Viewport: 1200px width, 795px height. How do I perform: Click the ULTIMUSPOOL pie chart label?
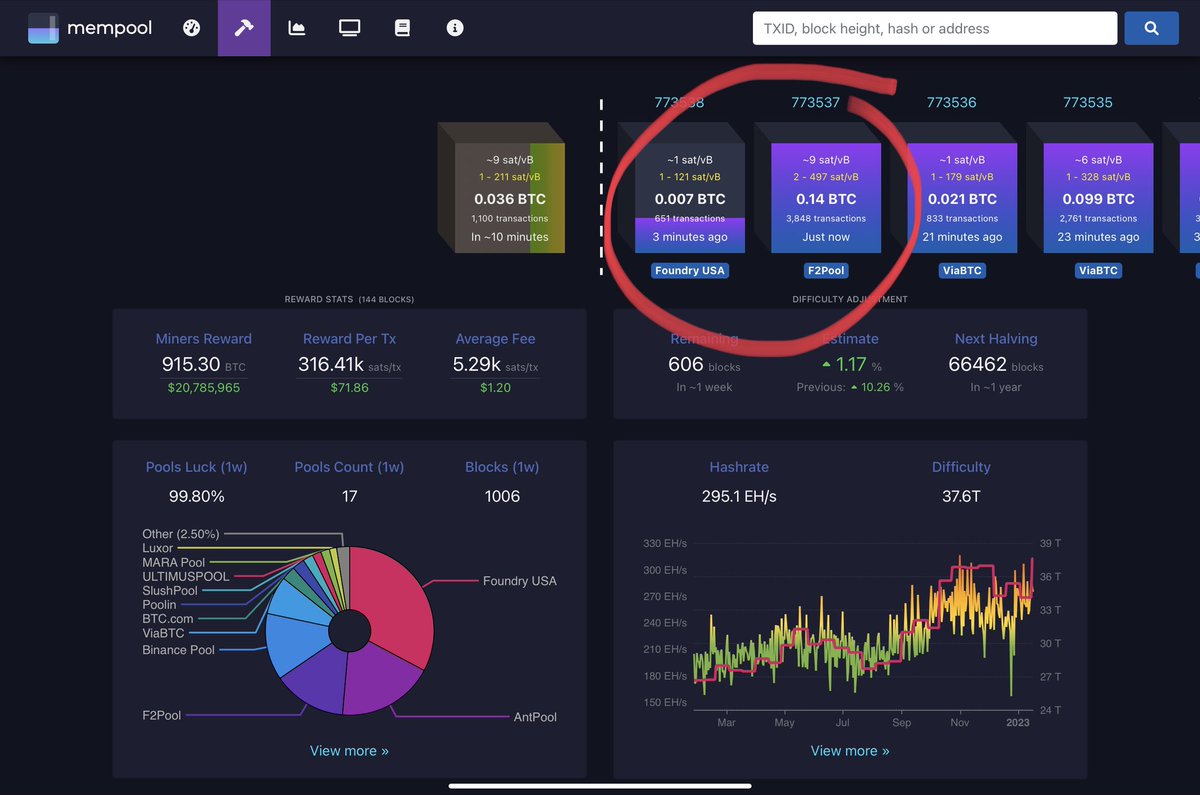point(186,577)
